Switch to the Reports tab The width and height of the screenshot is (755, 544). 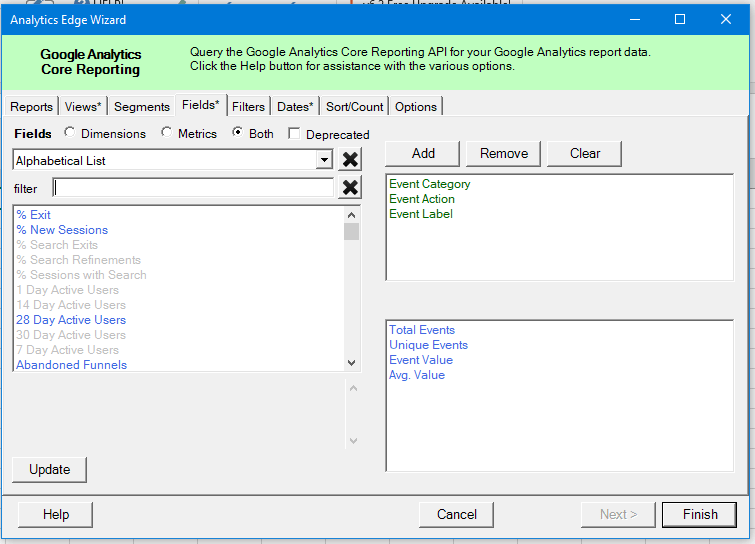pos(31,107)
